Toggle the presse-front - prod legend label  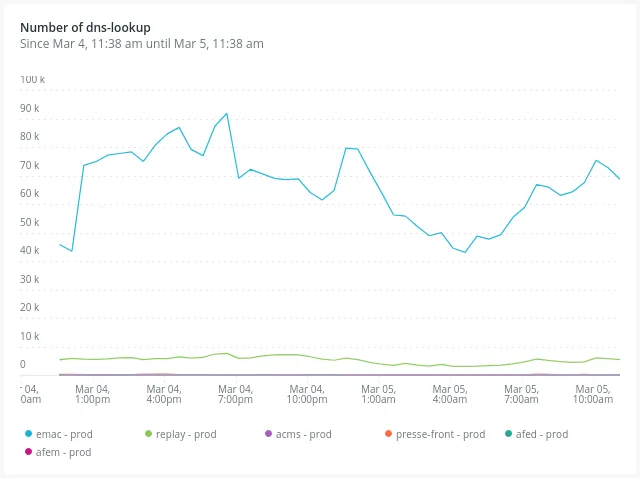440,434
